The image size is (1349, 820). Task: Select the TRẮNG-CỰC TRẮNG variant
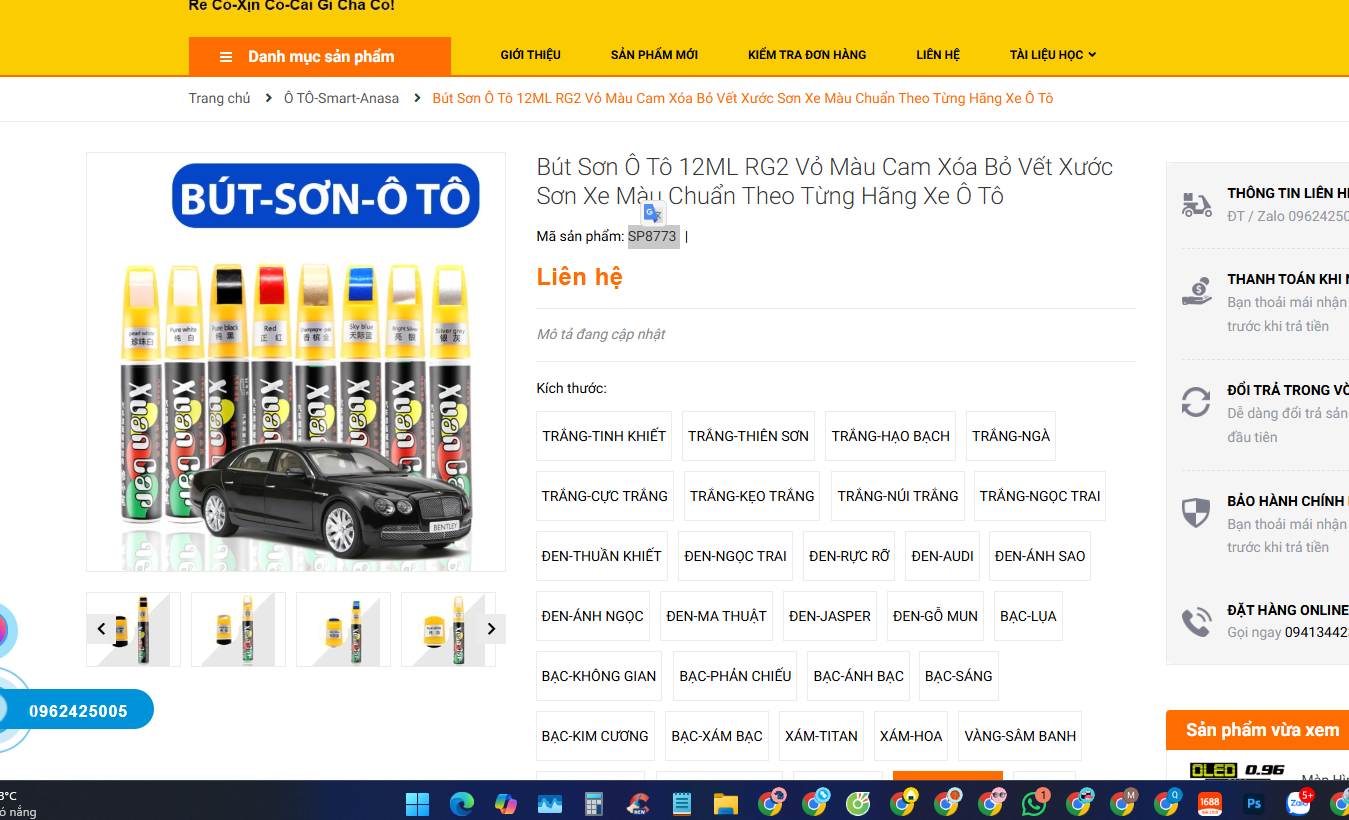(x=605, y=496)
